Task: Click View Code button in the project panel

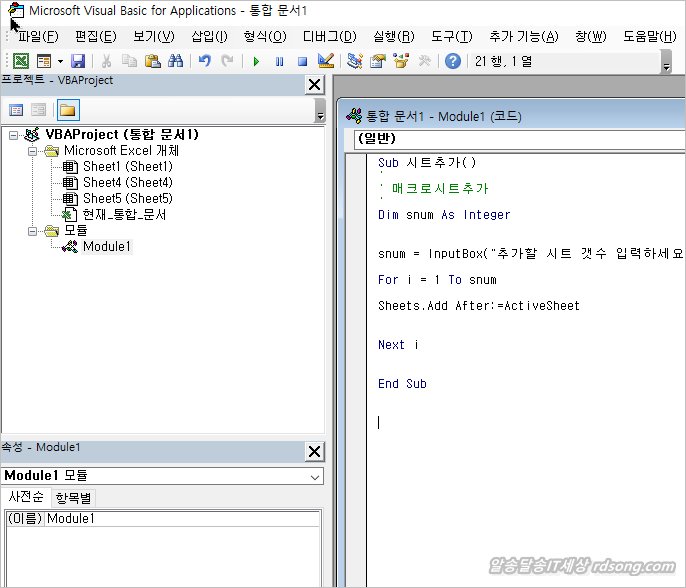Action: pyautogui.click(x=16, y=110)
